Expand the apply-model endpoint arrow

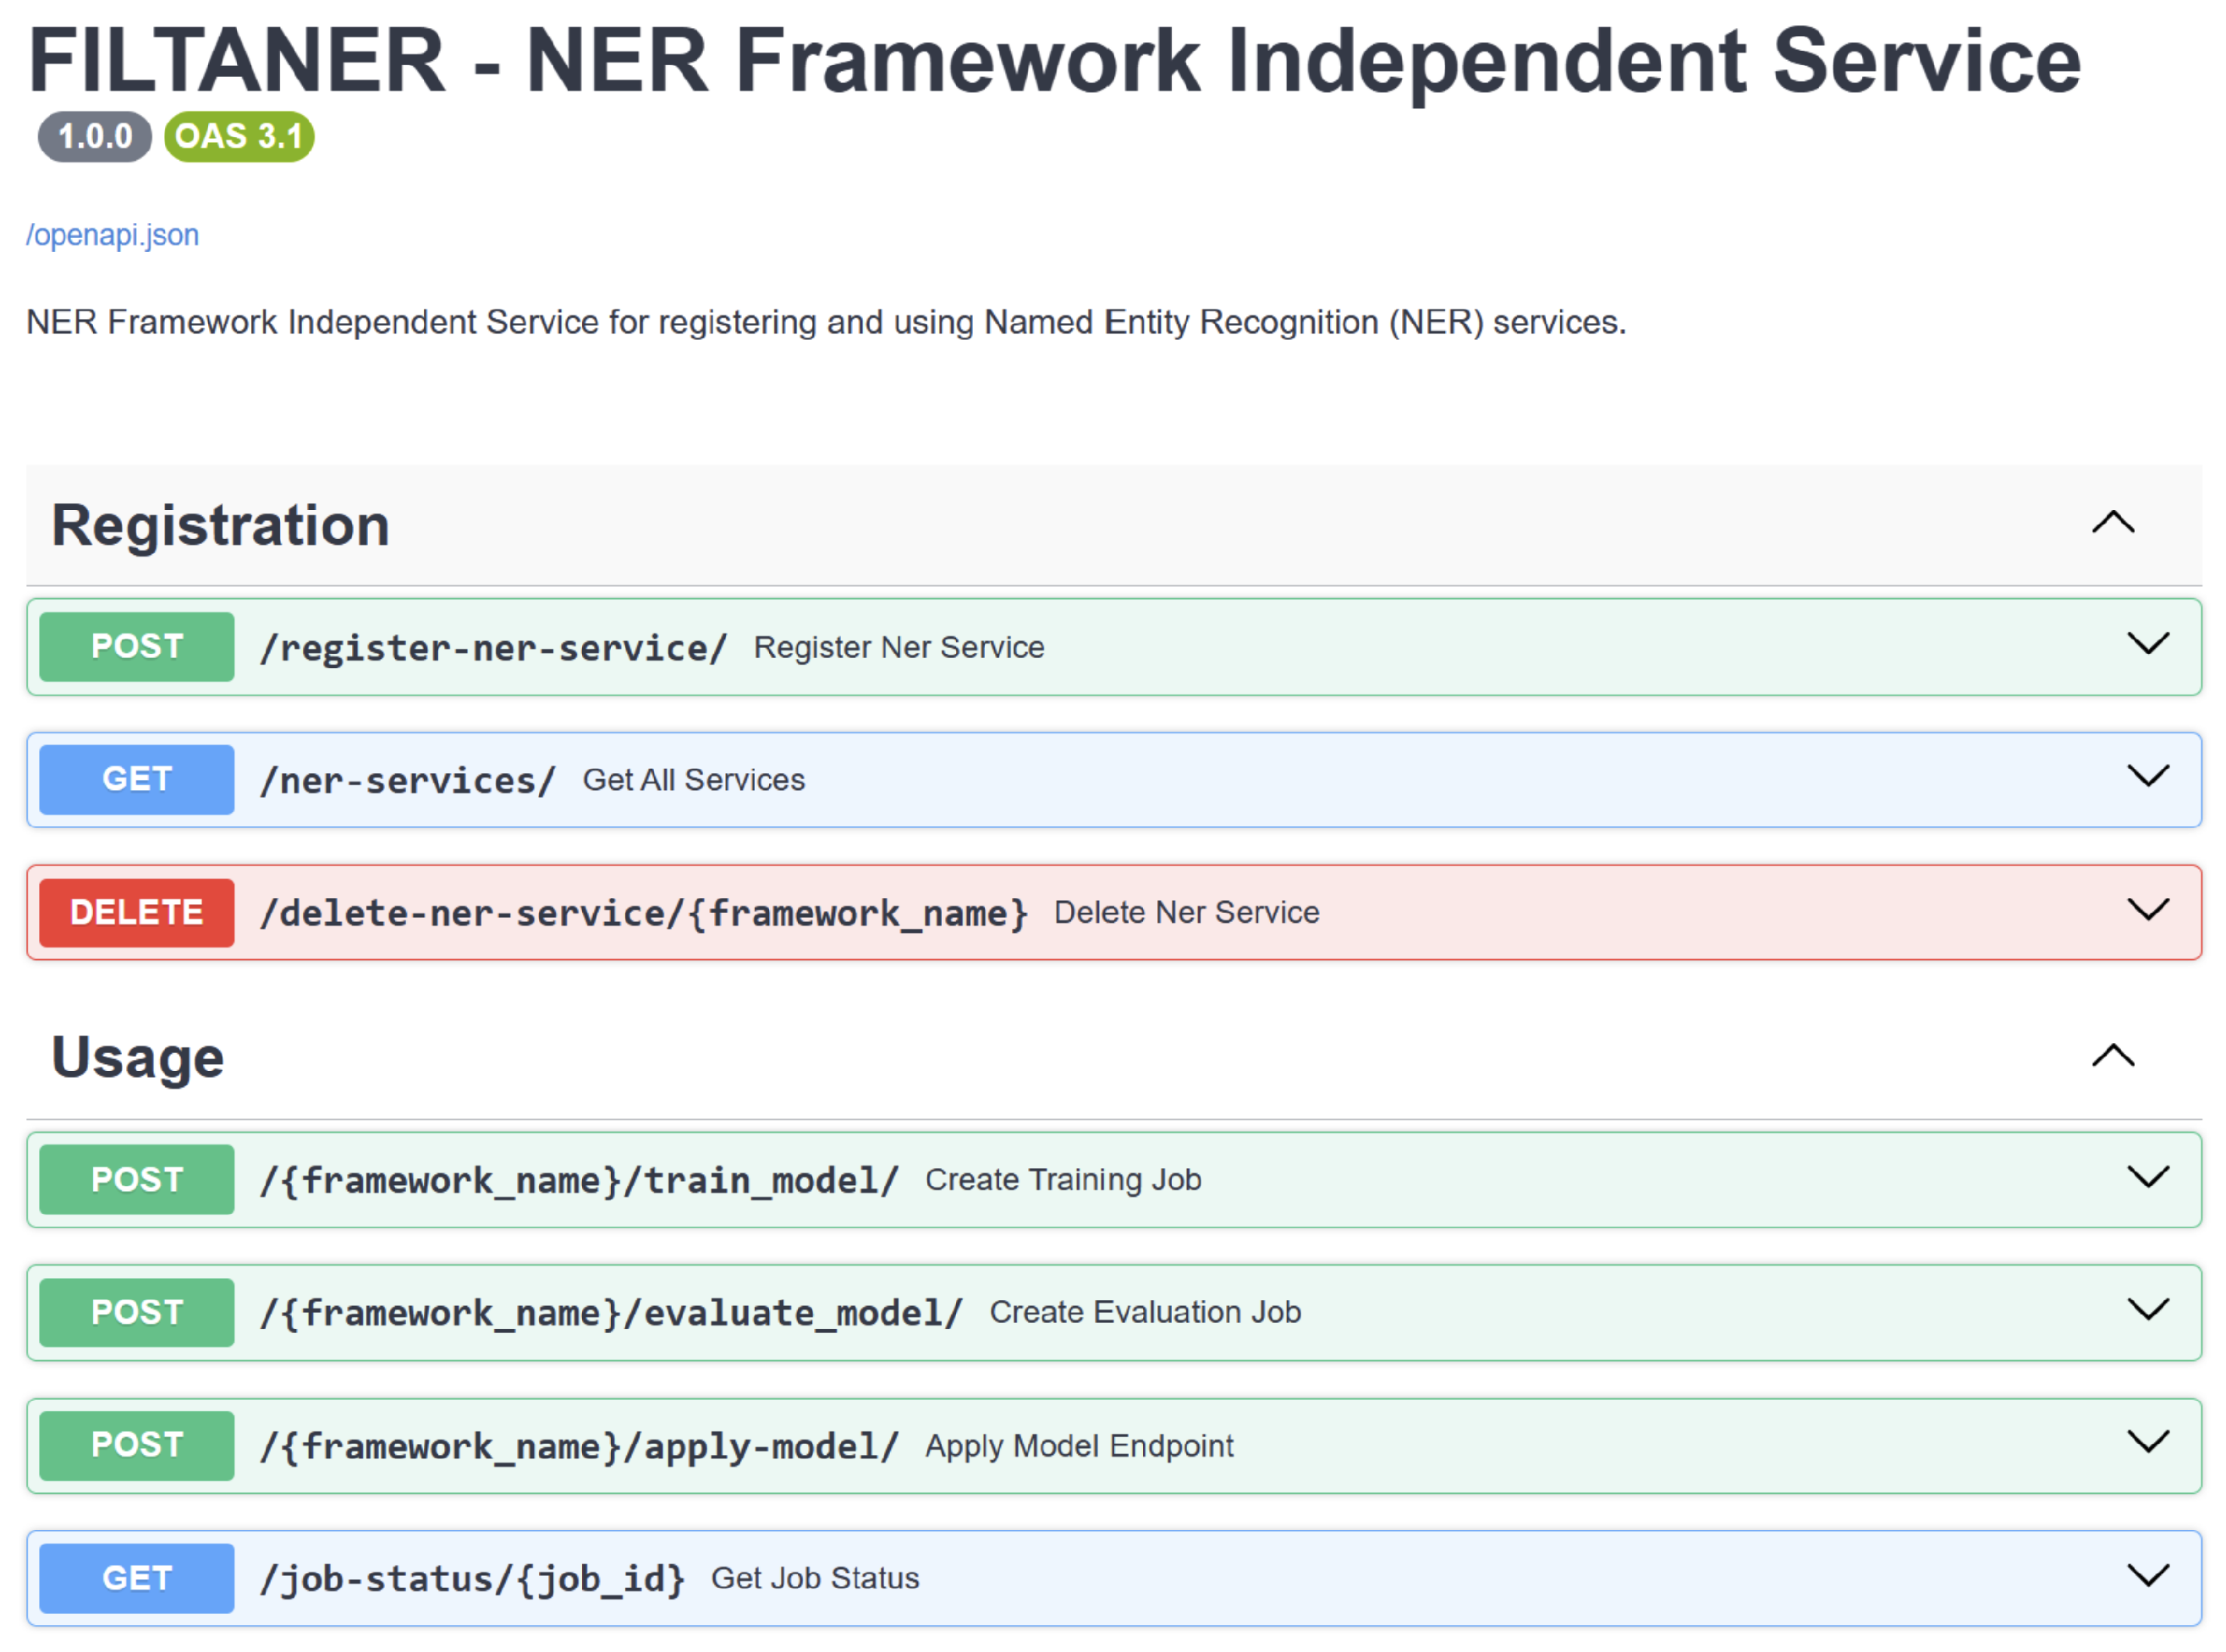(2147, 1443)
